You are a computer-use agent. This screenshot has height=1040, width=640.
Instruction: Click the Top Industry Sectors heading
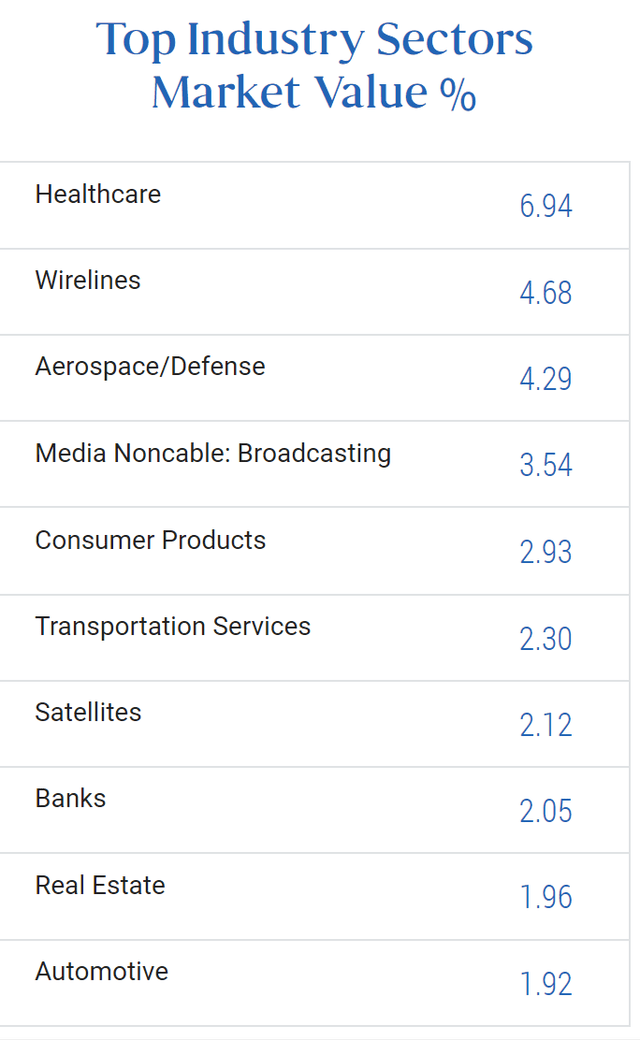click(x=314, y=65)
